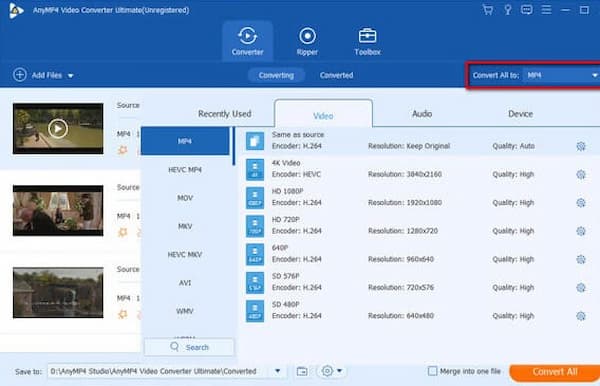Select the 4K Video preset icon

tap(255, 169)
